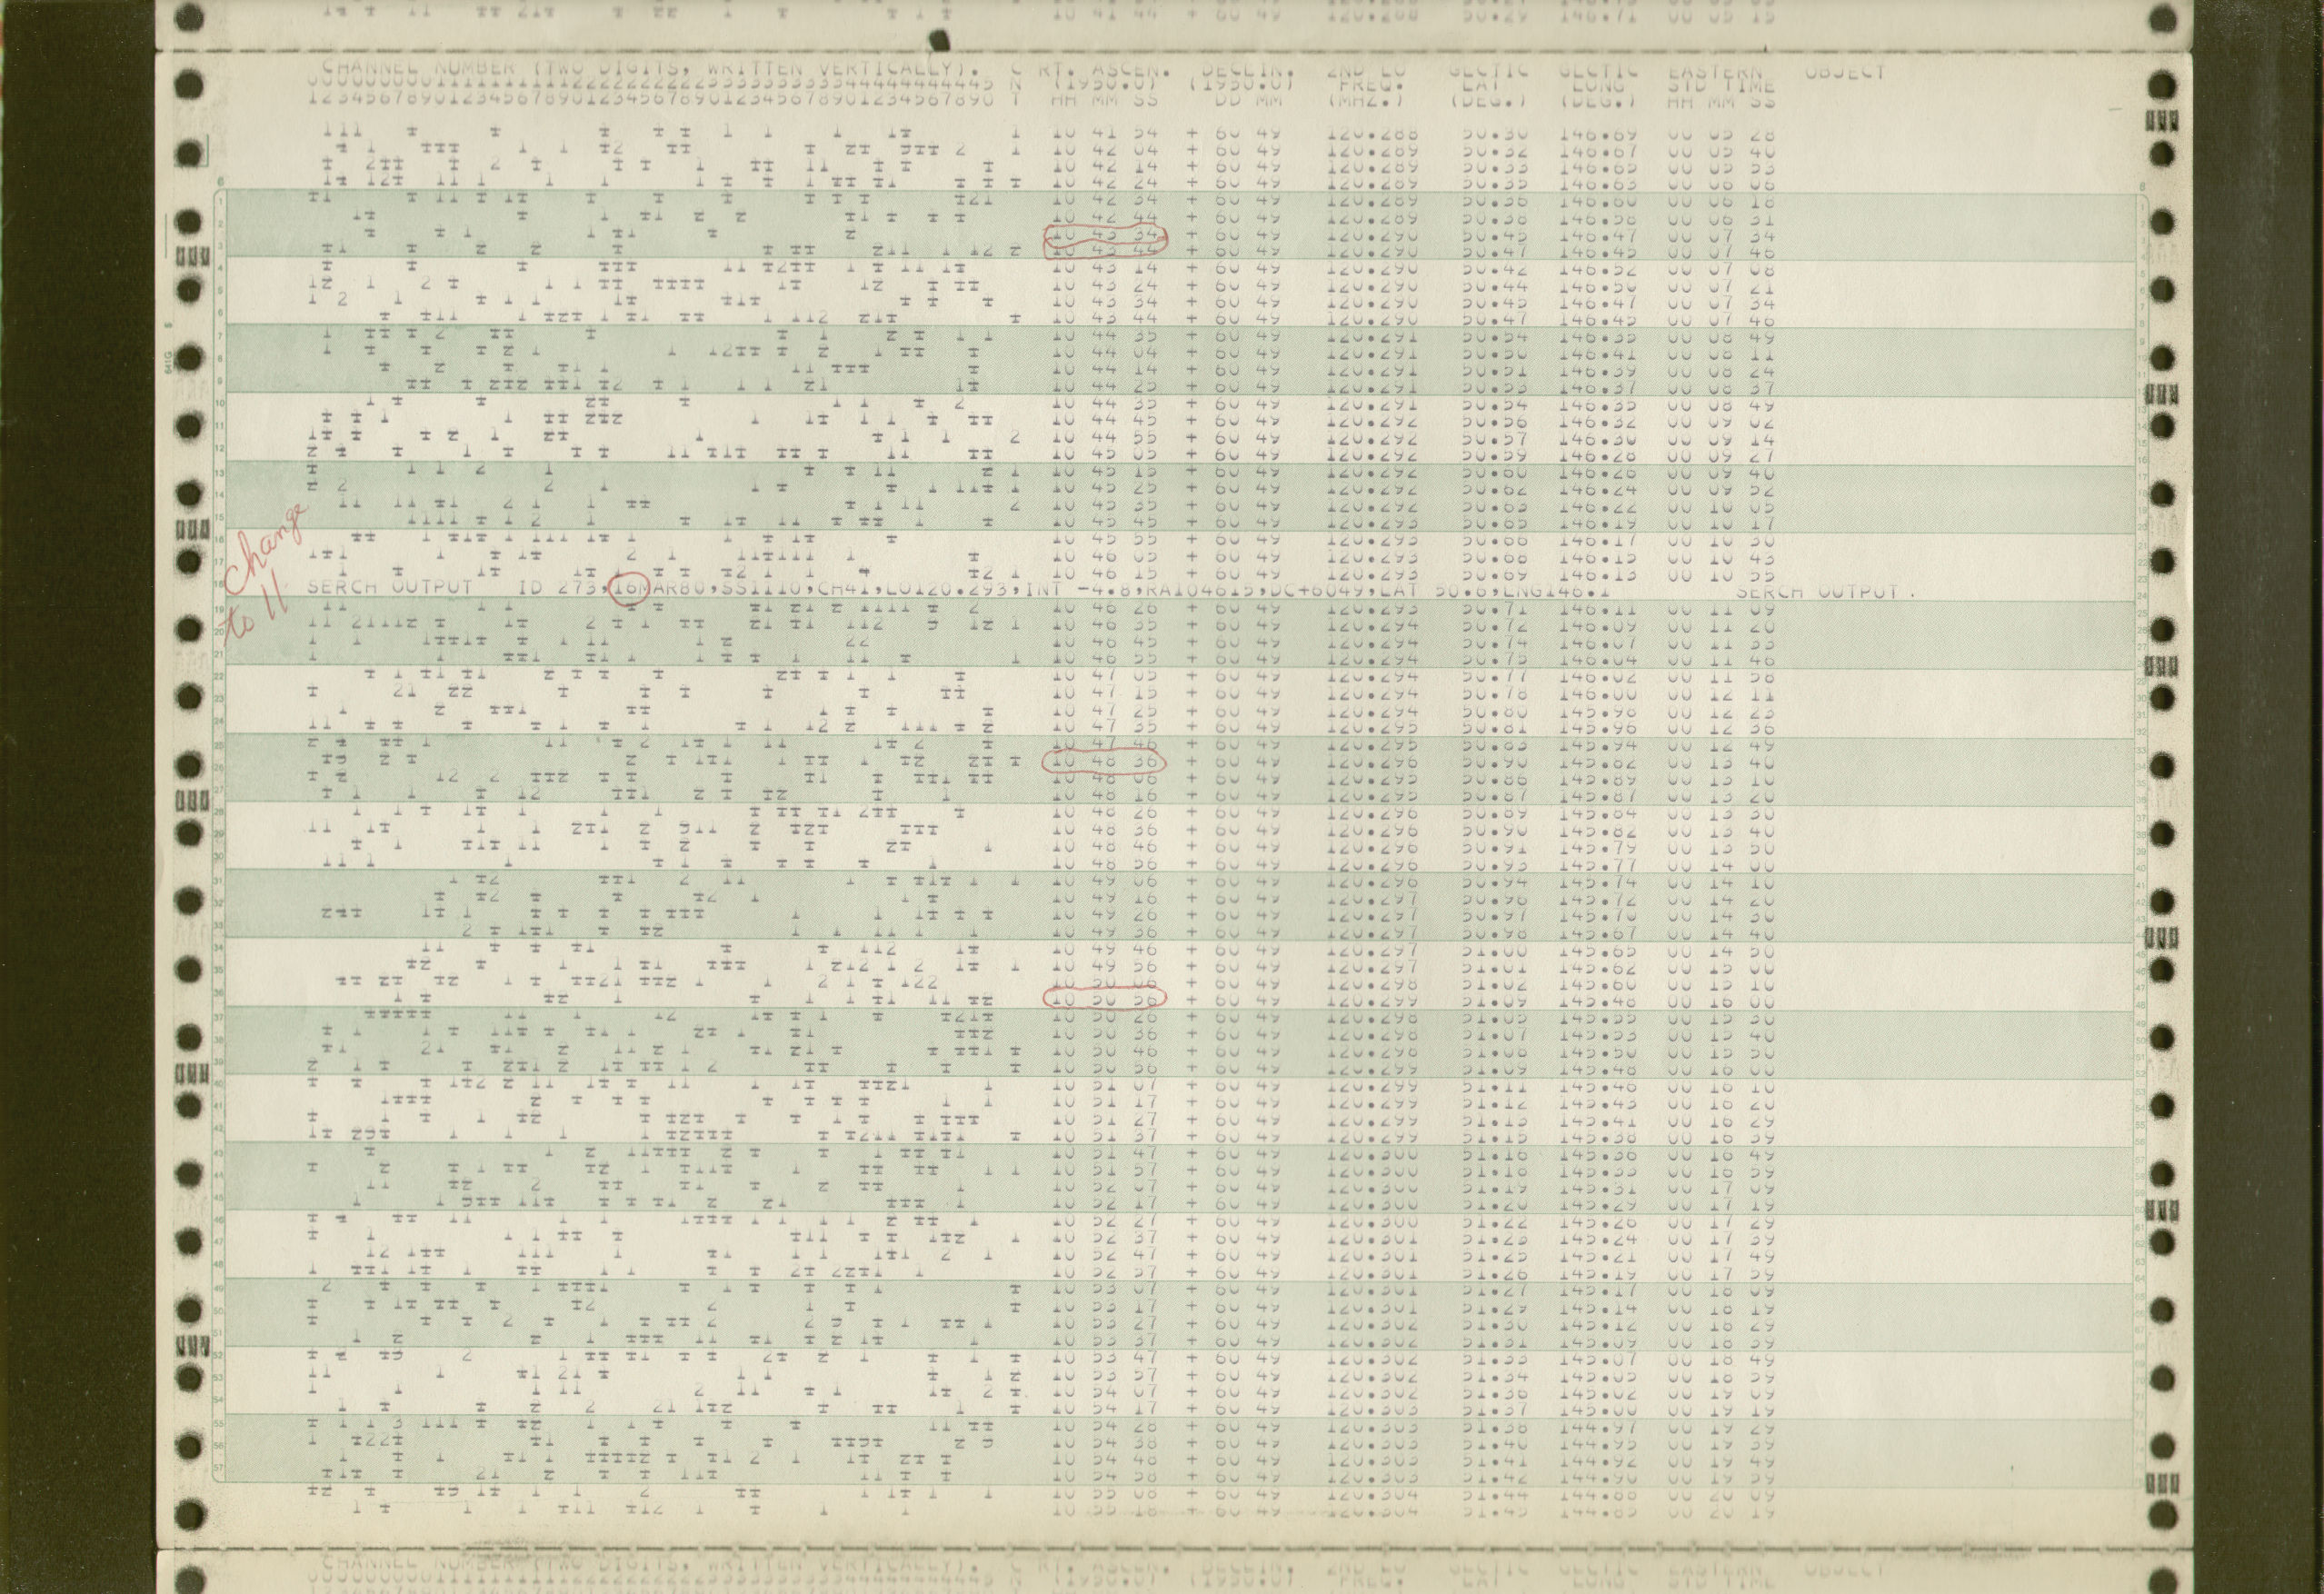2324x1594 pixels.
Task: Click the galactic longitude value "144.97"
Action: (1600, 1427)
